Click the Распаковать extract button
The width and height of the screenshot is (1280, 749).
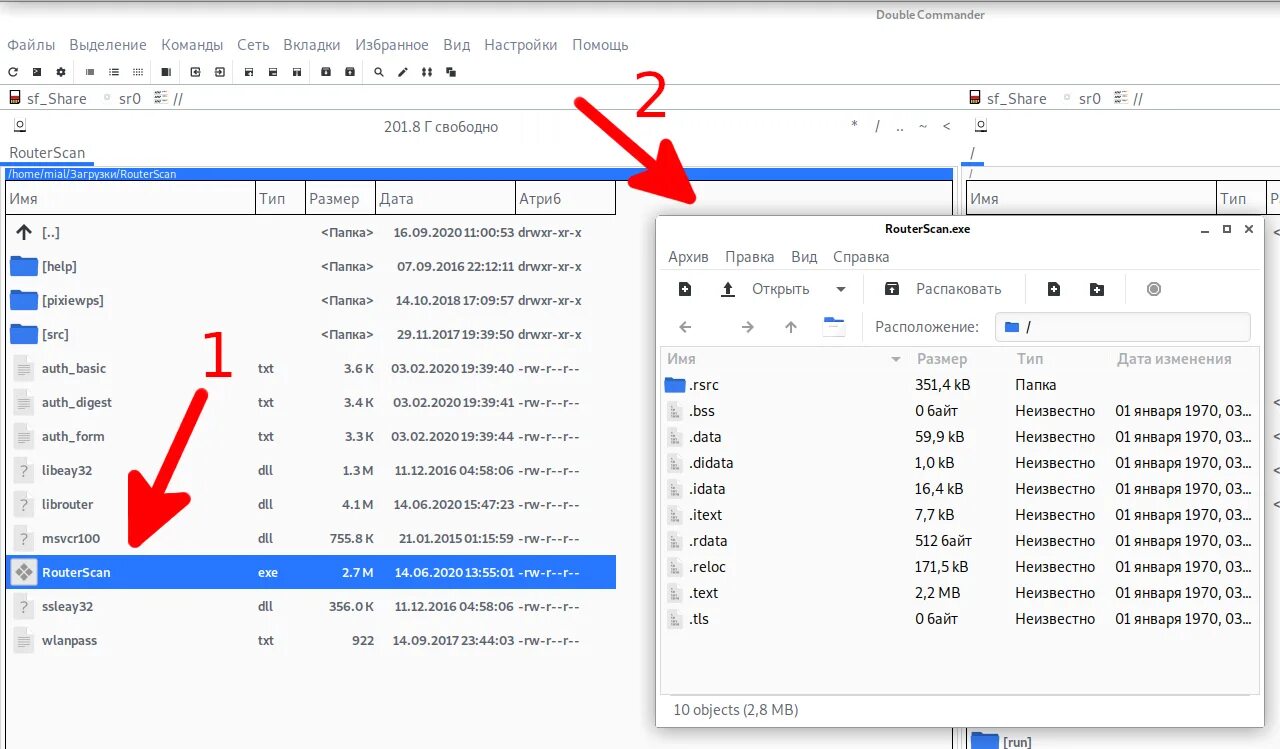(x=943, y=289)
